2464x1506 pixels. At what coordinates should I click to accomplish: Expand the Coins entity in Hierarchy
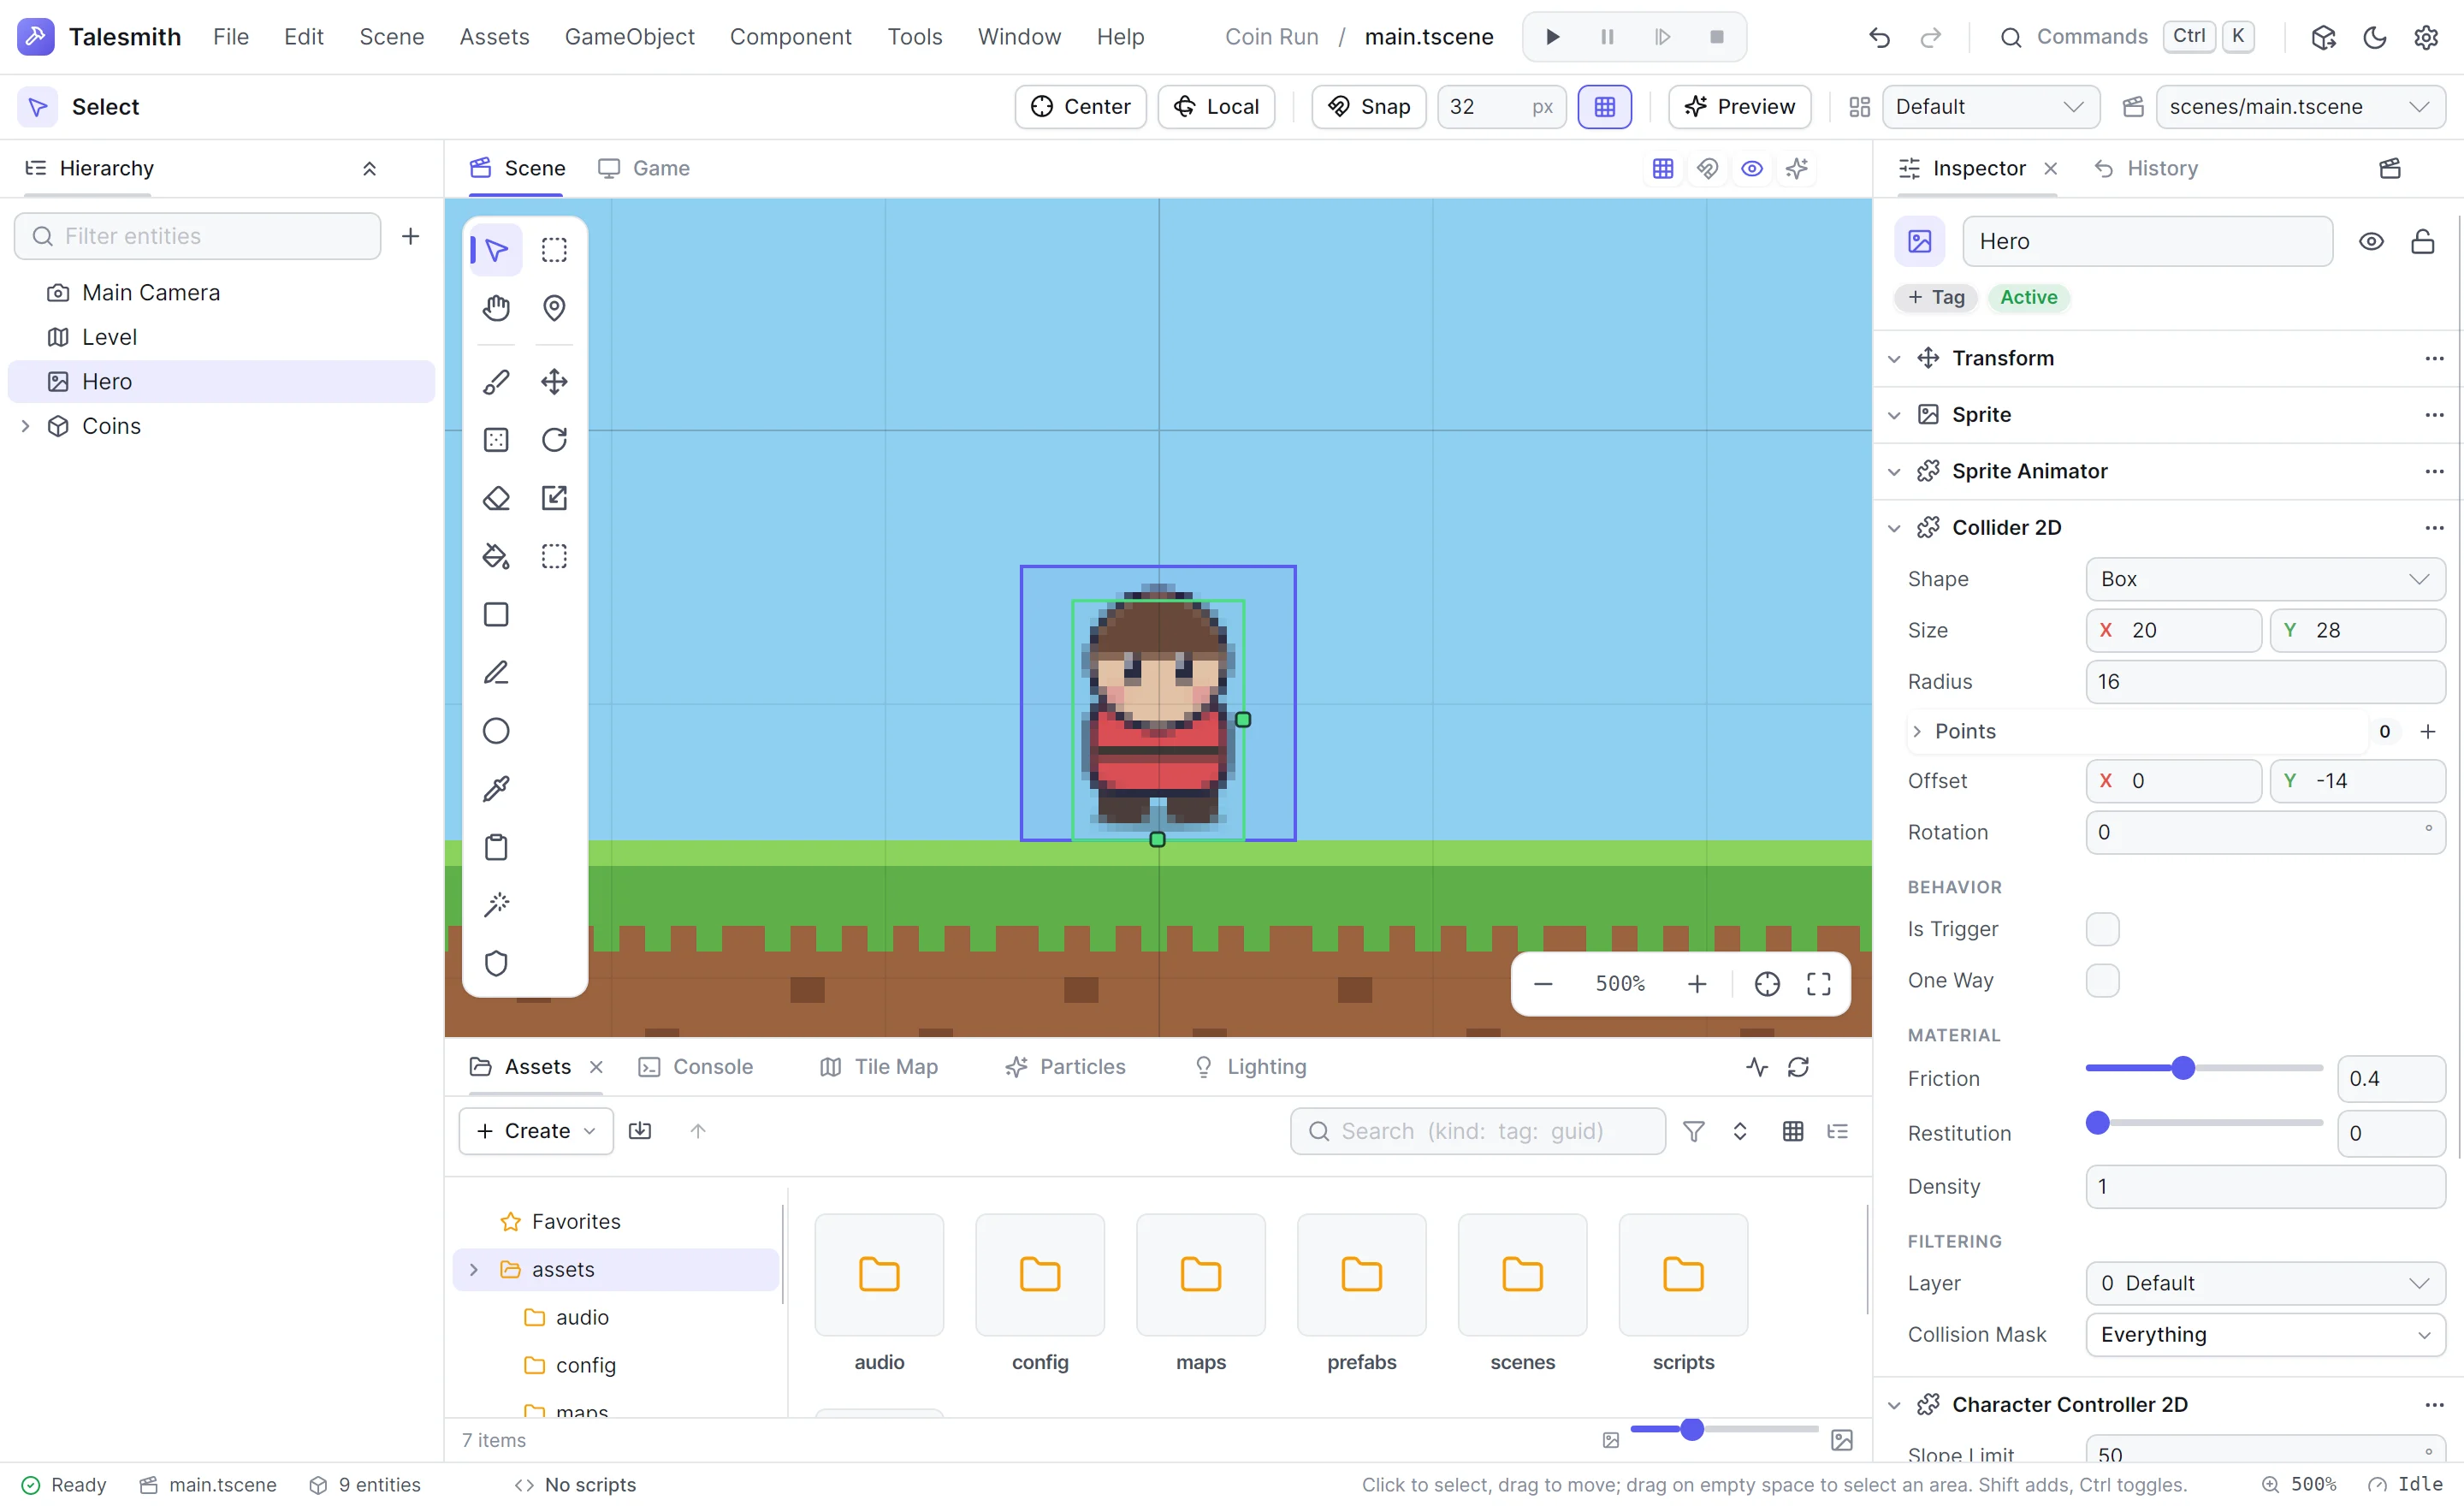tap(25, 426)
